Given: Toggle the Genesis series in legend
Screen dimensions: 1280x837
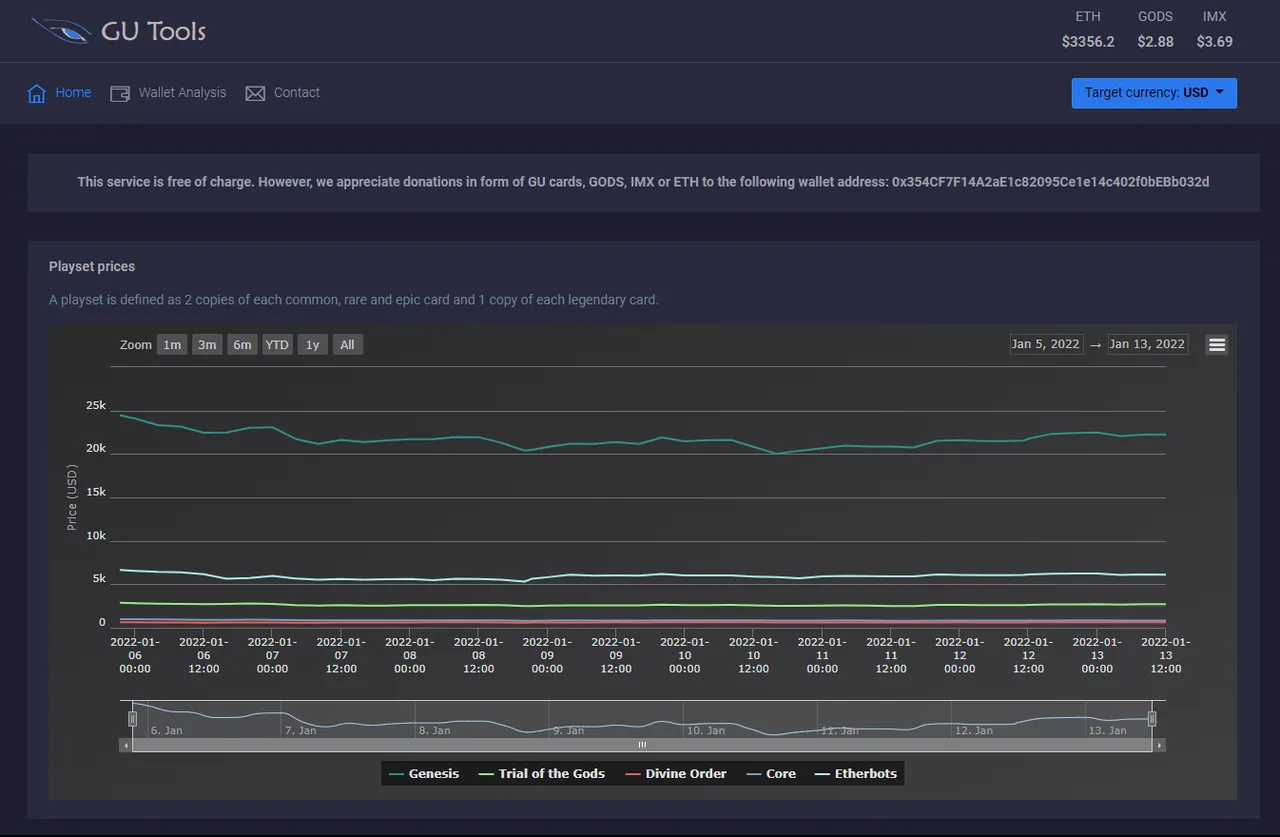Looking at the screenshot, I should (423, 774).
